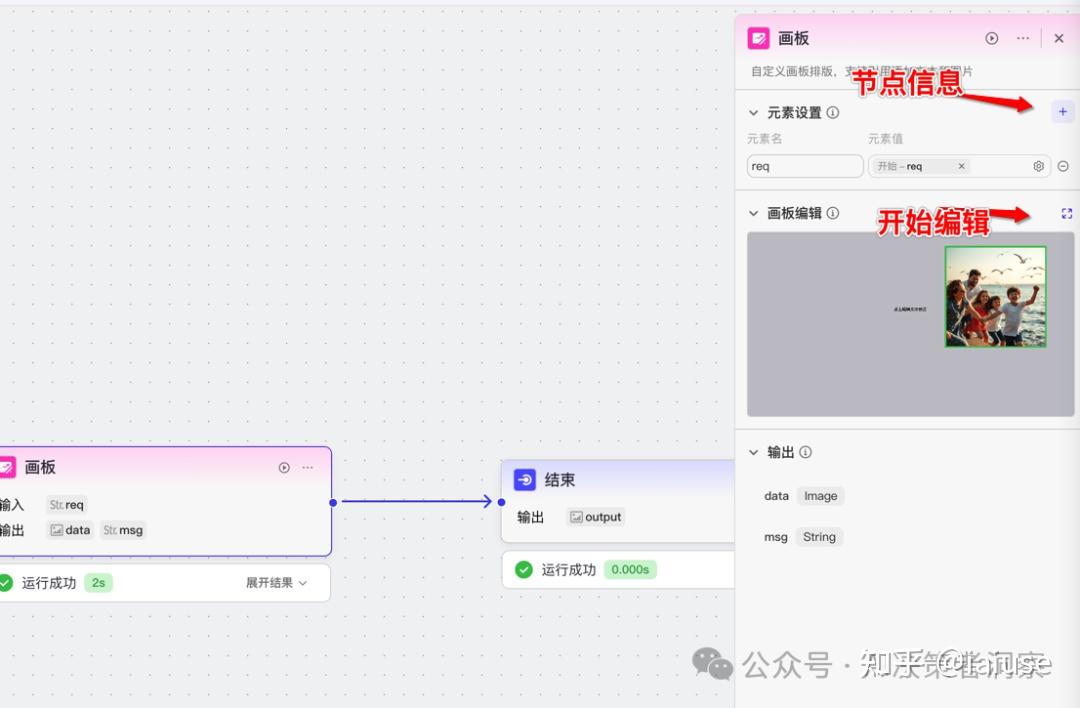The height and width of the screenshot is (708, 1080).
Task: Collapse the 输出 section
Action: [x=753, y=452]
